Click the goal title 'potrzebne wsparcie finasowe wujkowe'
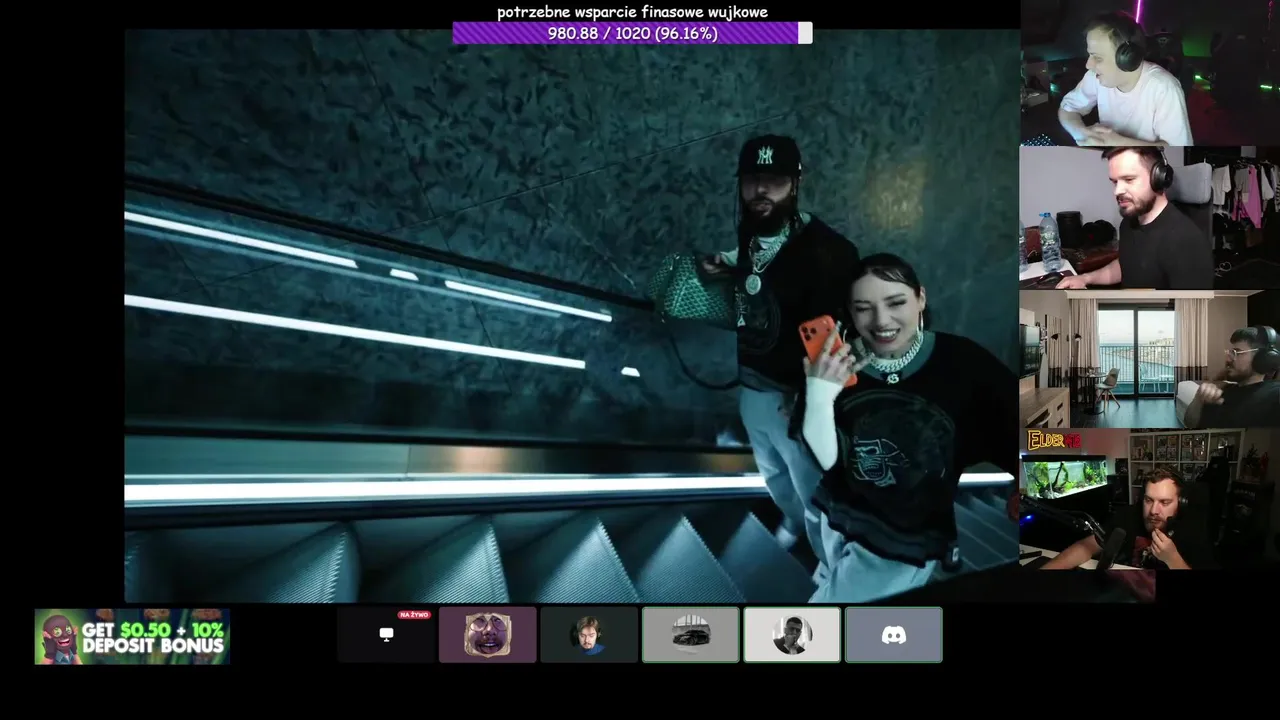The image size is (1280, 720). coord(632,12)
